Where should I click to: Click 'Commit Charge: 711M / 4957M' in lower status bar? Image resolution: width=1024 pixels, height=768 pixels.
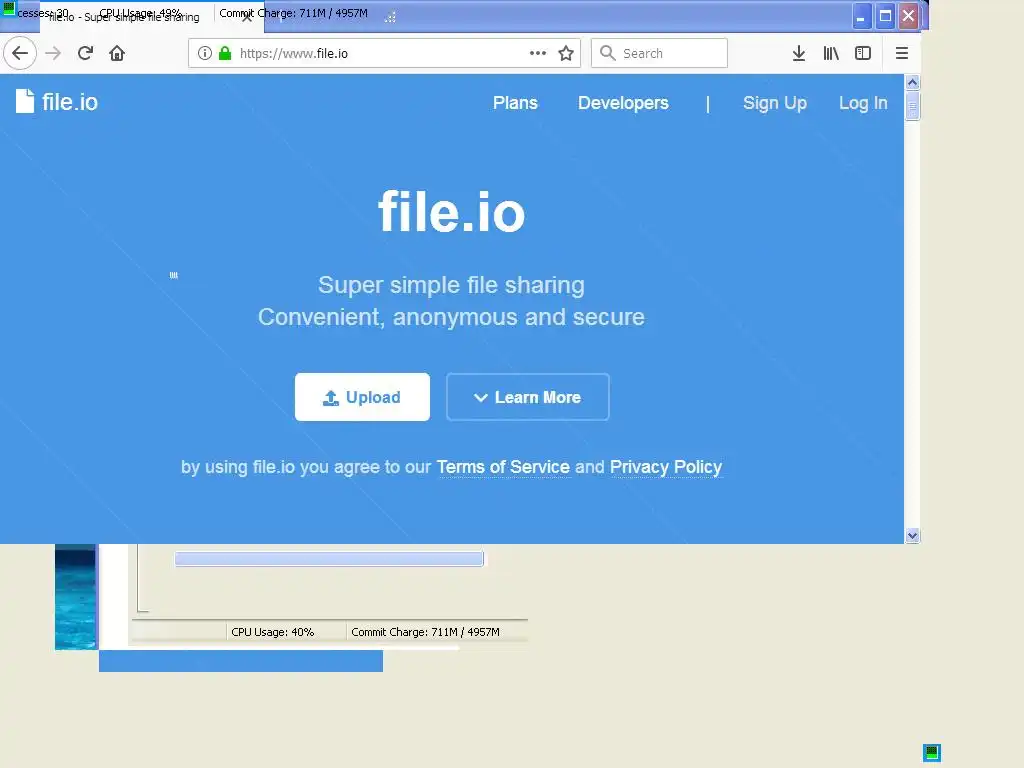425,632
